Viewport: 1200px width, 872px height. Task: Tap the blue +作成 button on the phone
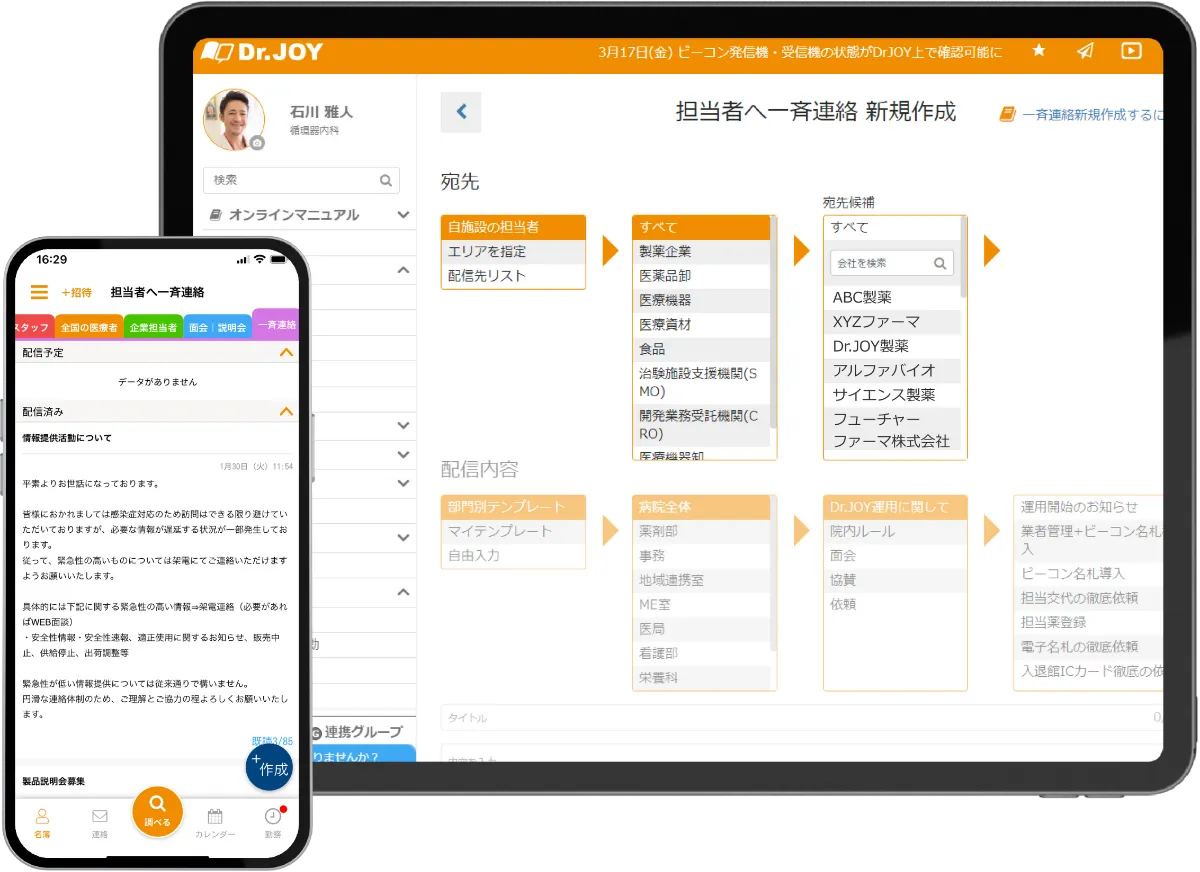(270, 768)
